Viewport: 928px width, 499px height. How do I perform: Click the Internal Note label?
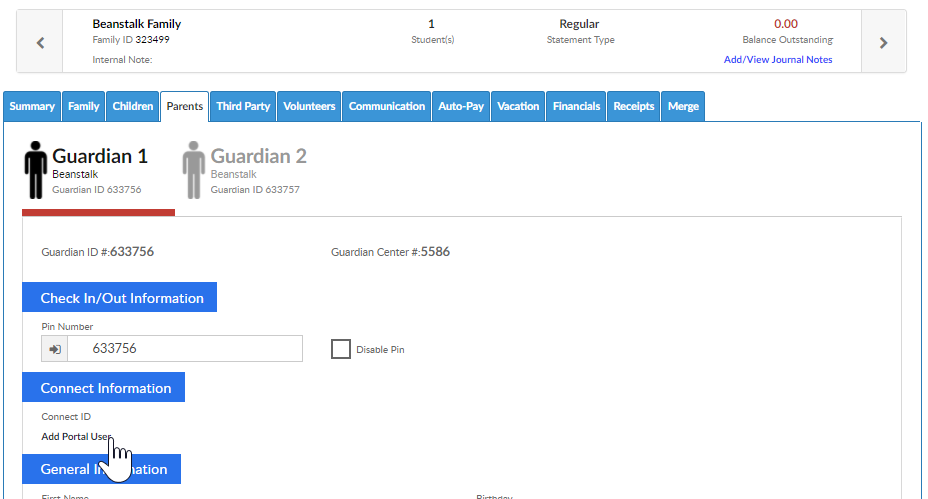coord(122,60)
